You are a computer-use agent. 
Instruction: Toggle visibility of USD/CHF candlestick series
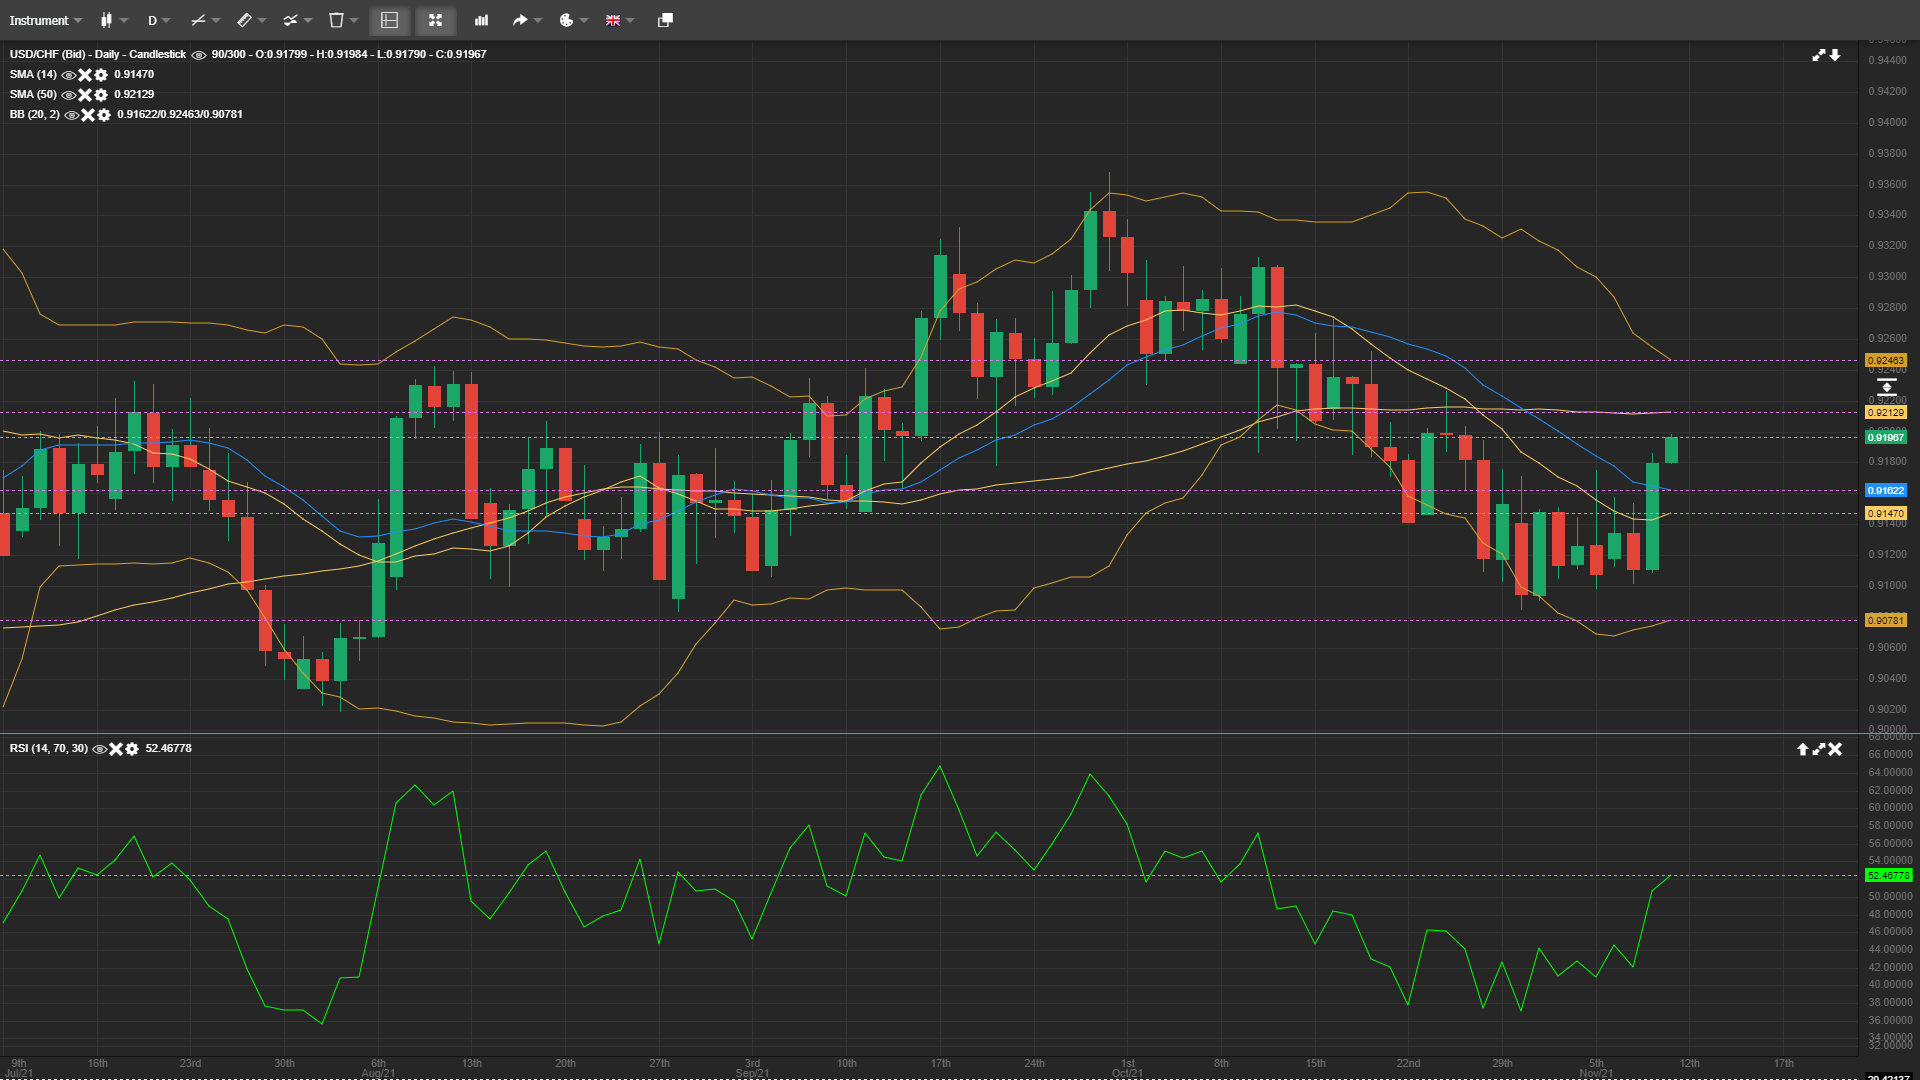[x=199, y=55]
